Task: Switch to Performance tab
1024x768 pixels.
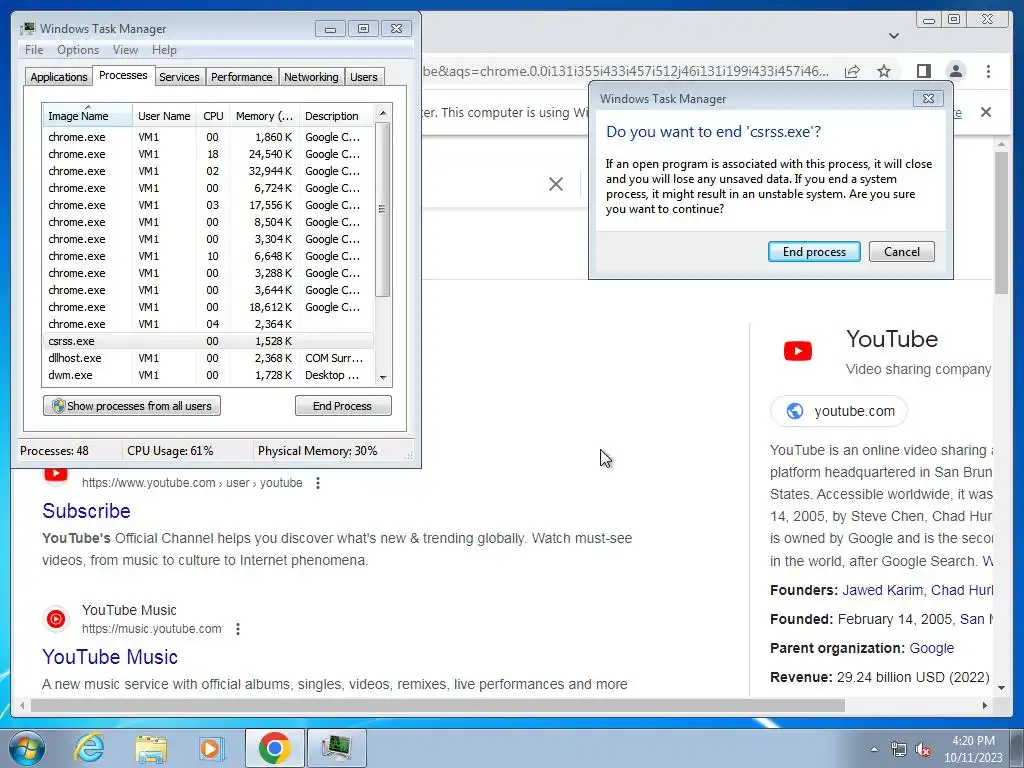Action: tap(242, 77)
